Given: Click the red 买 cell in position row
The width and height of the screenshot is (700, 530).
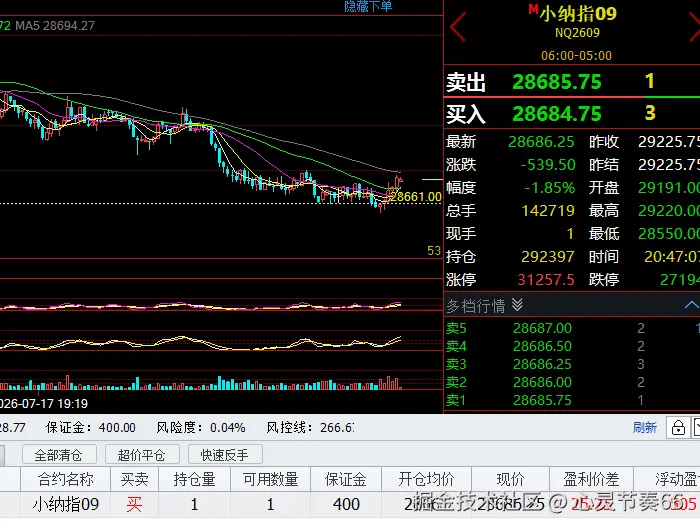Looking at the screenshot, I should tap(134, 504).
